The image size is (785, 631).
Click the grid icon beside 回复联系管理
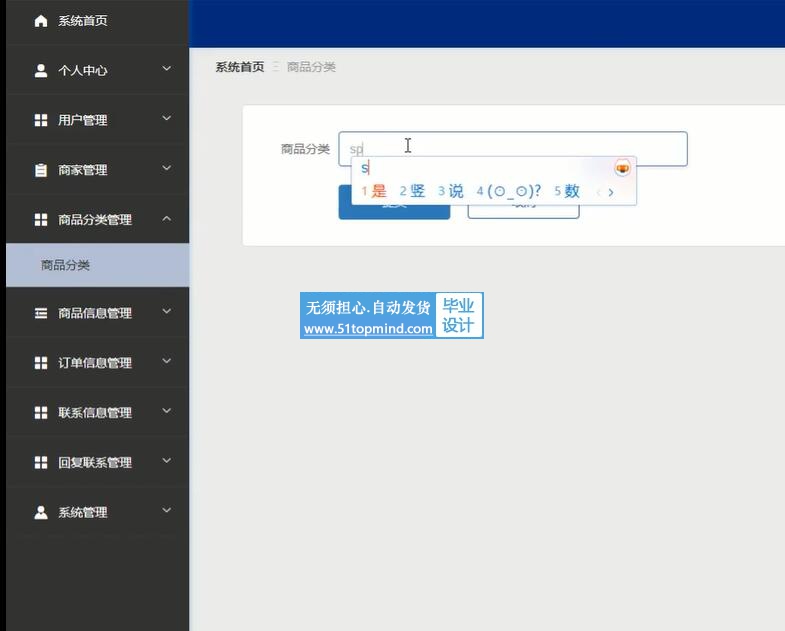41,462
